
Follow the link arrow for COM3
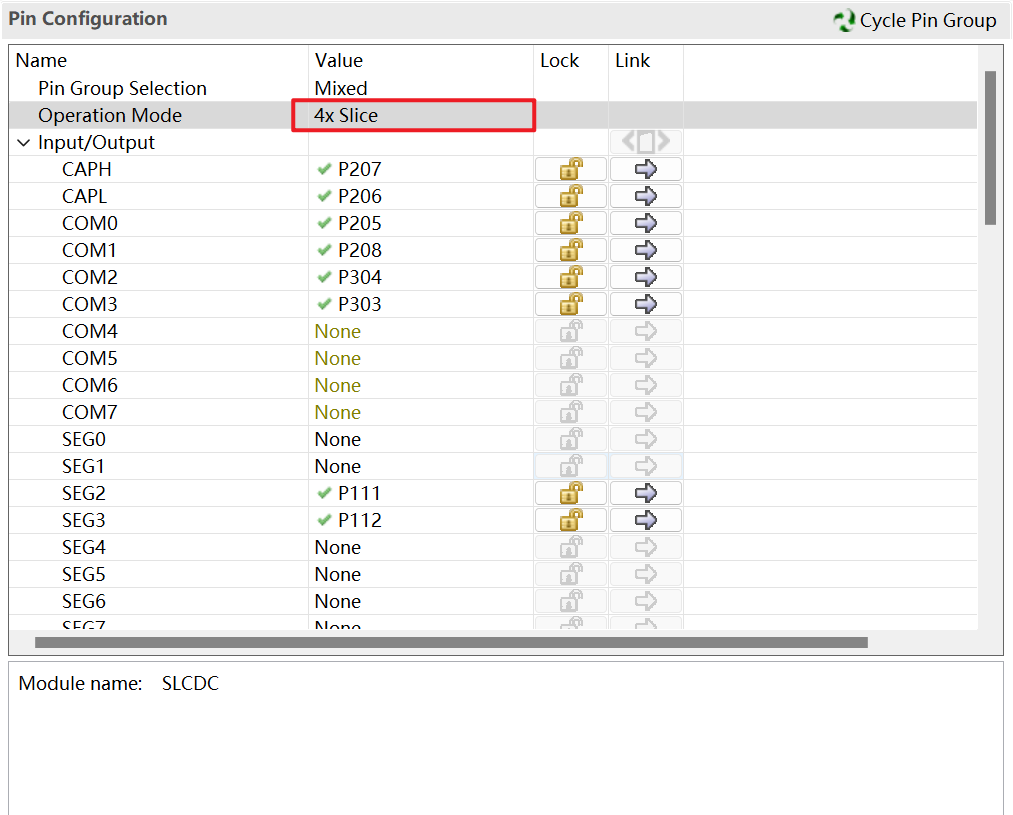[645, 304]
